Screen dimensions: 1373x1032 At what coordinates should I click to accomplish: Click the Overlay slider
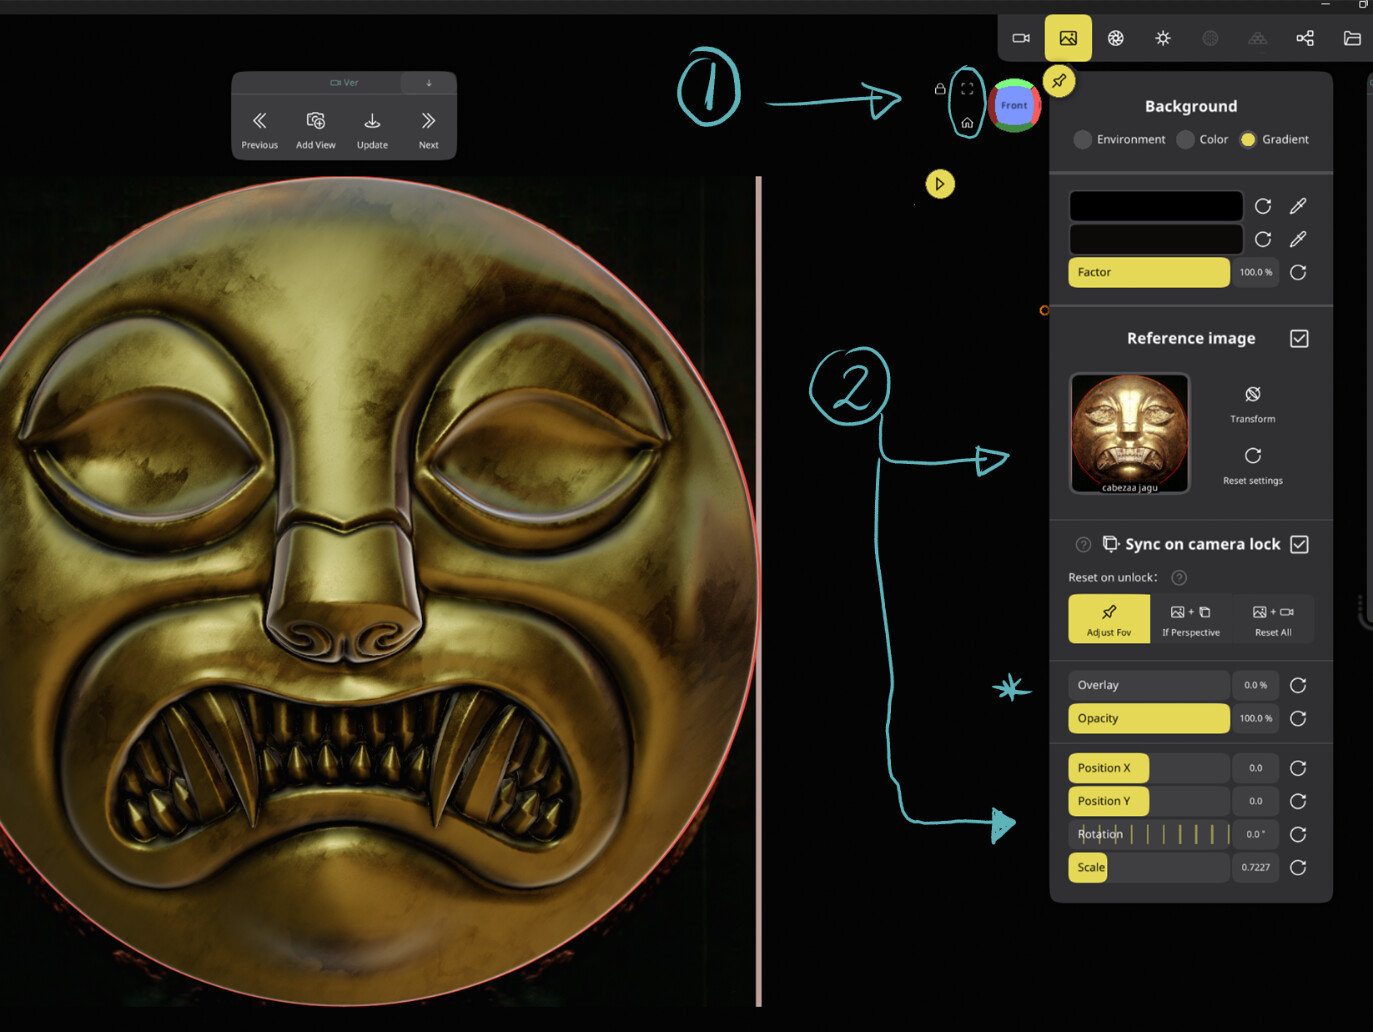1149,685
